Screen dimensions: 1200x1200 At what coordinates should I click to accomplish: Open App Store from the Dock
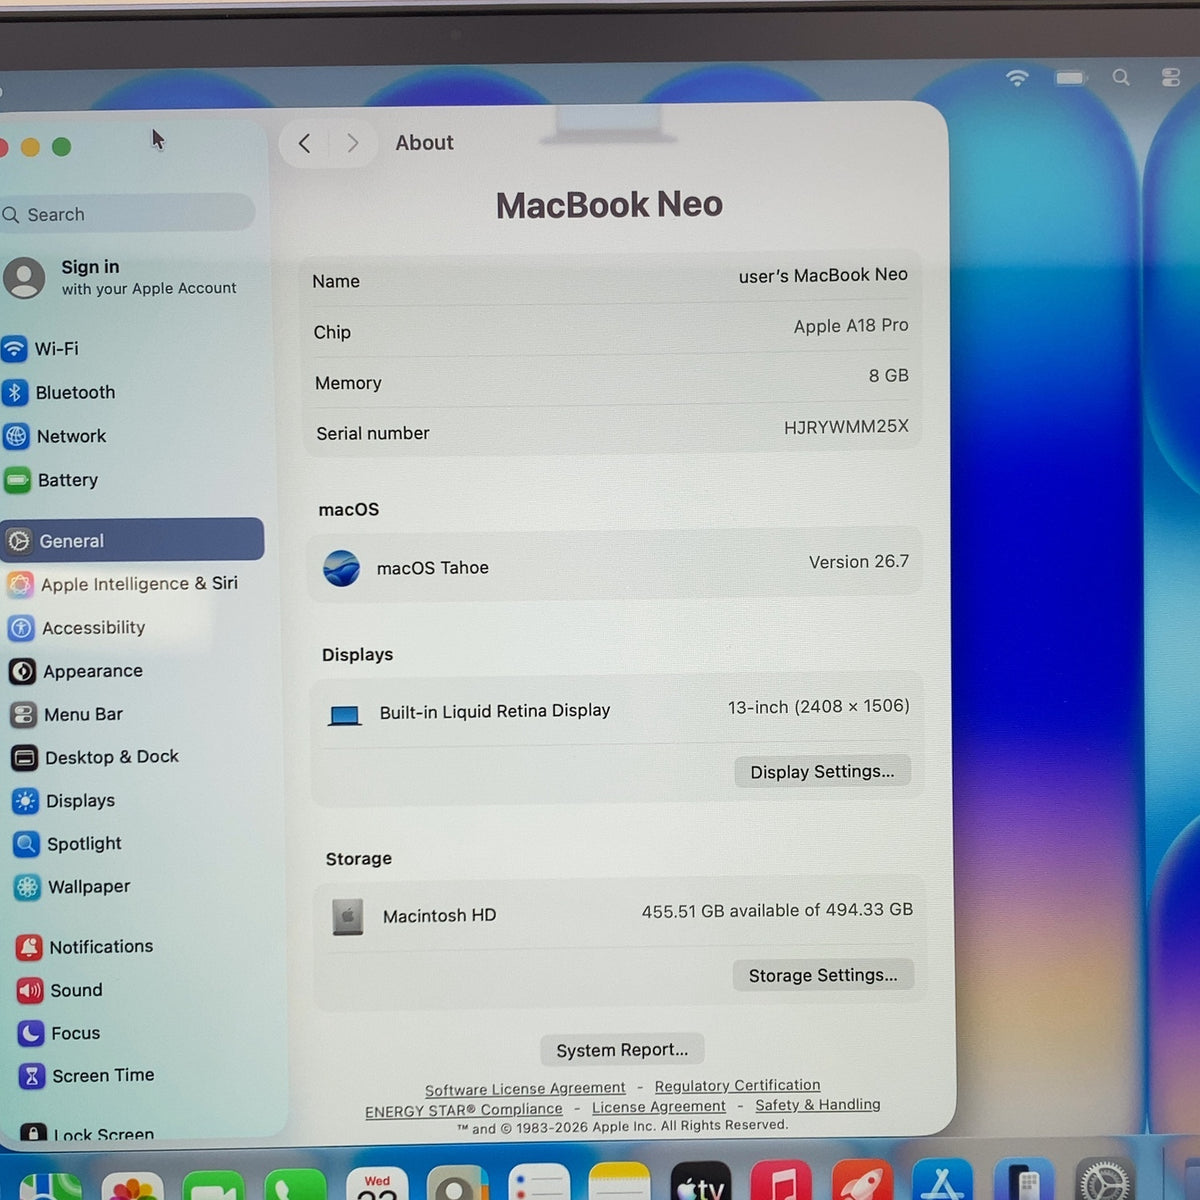coord(942,1181)
